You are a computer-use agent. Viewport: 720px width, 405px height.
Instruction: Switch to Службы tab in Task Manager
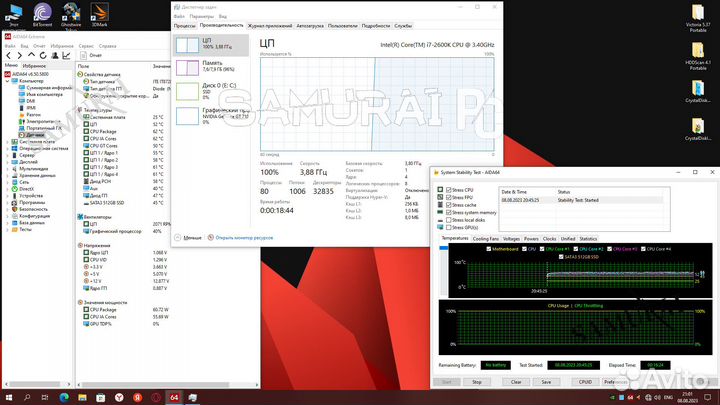(x=403, y=26)
